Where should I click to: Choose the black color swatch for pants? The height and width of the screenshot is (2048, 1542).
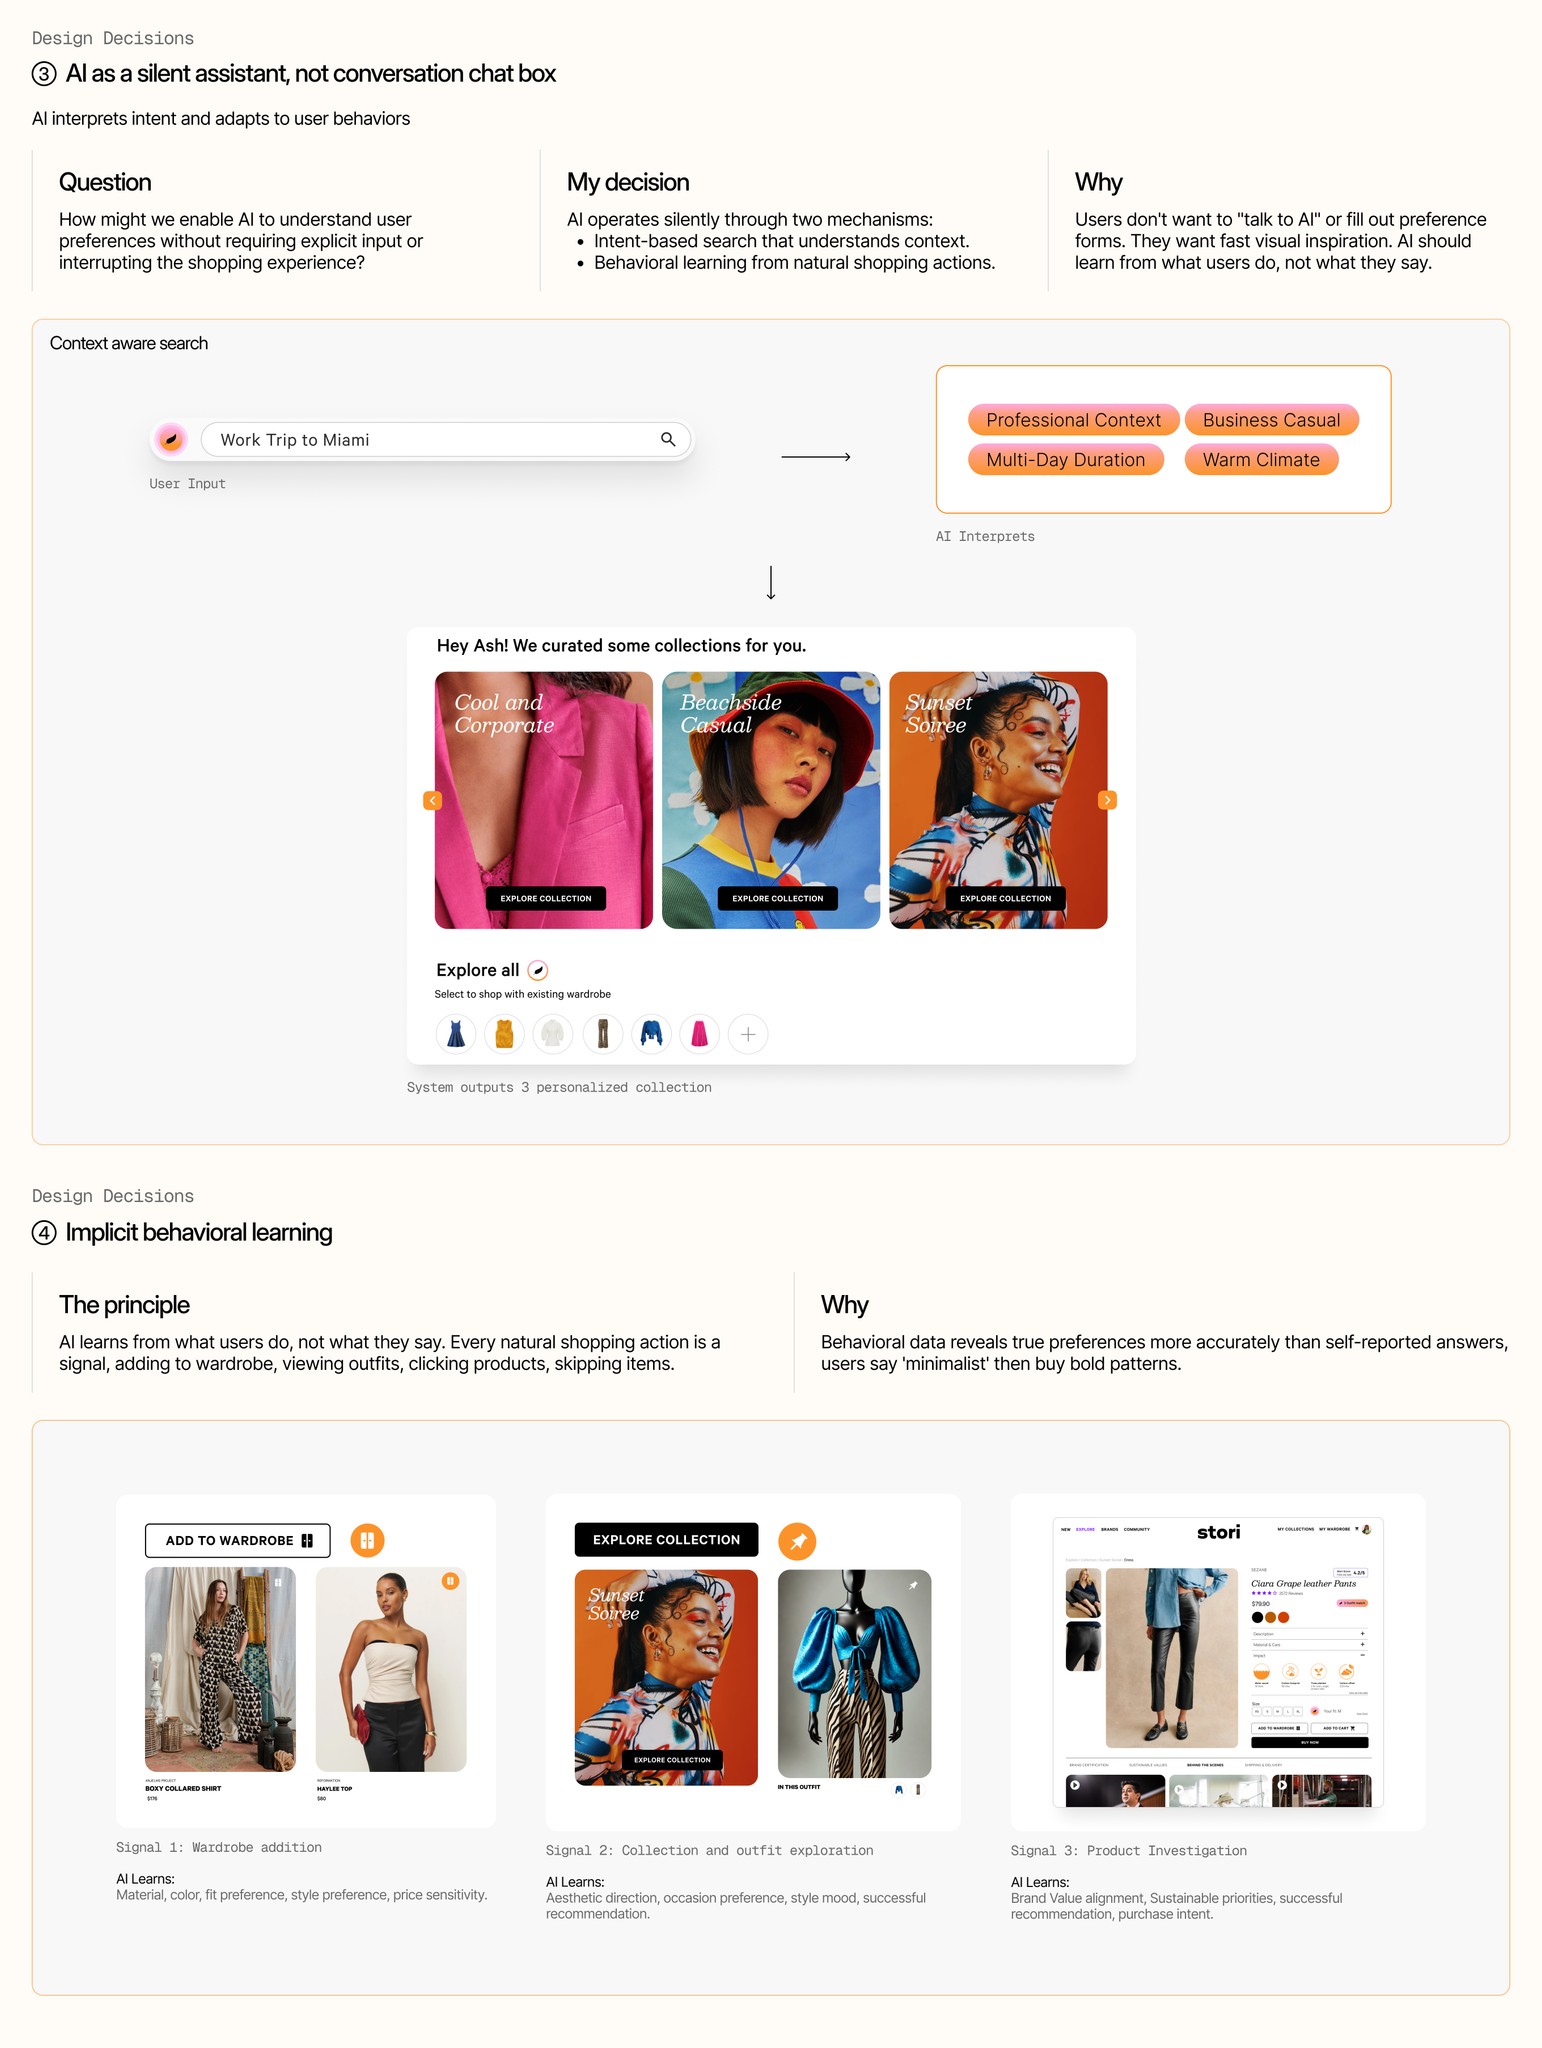(1257, 1617)
